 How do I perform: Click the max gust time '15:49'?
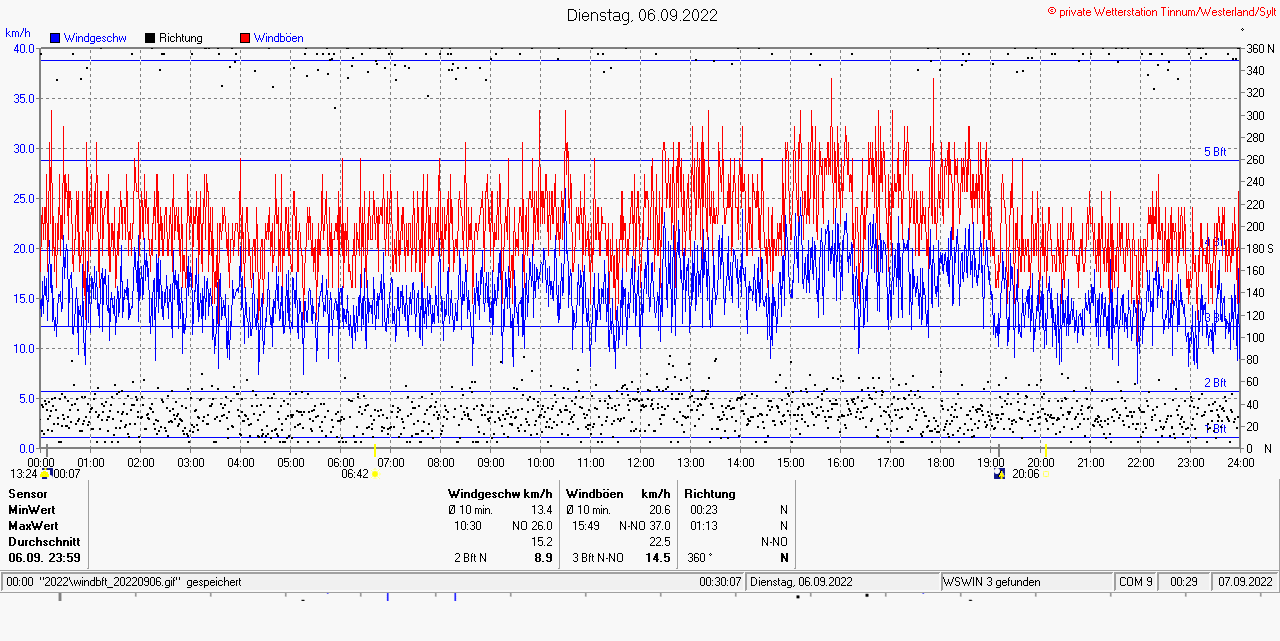586,526
